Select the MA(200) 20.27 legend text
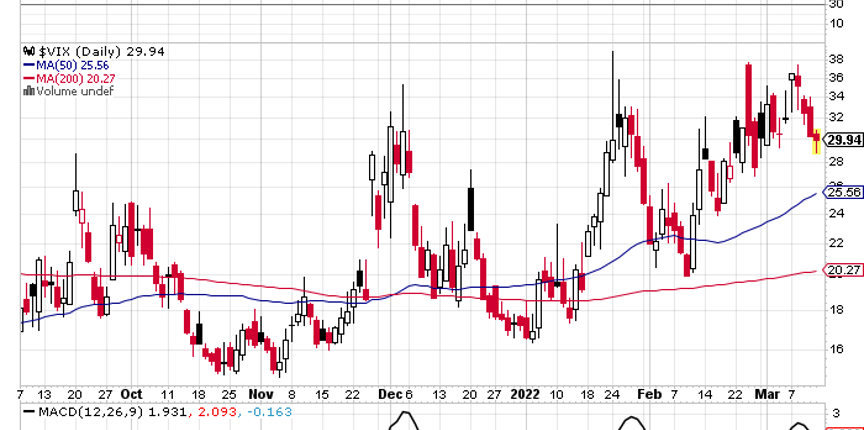The width and height of the screenshot is (864, 430). point(76,78)
